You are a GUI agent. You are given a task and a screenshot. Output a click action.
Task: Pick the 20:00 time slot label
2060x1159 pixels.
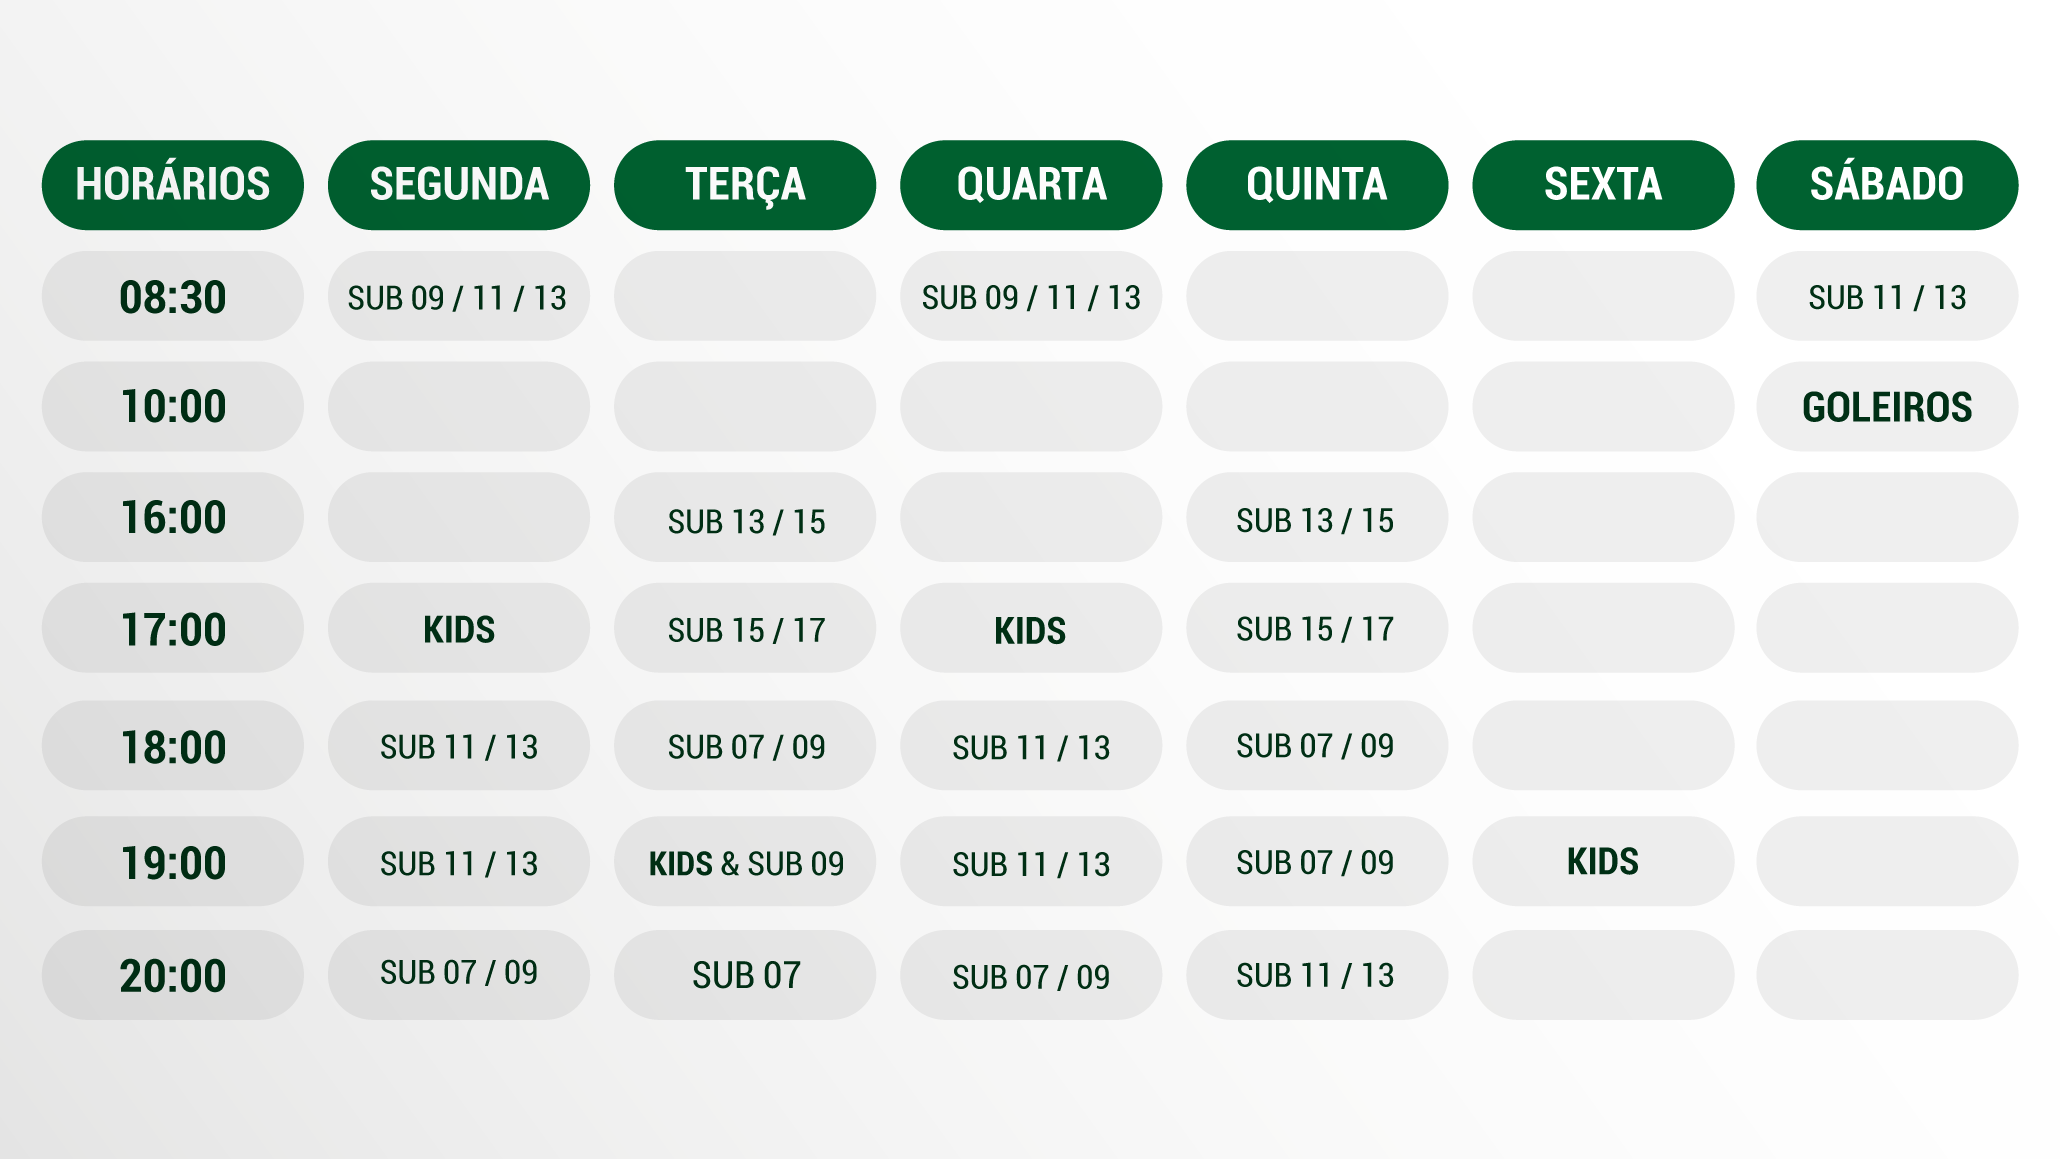pos(172,976)
